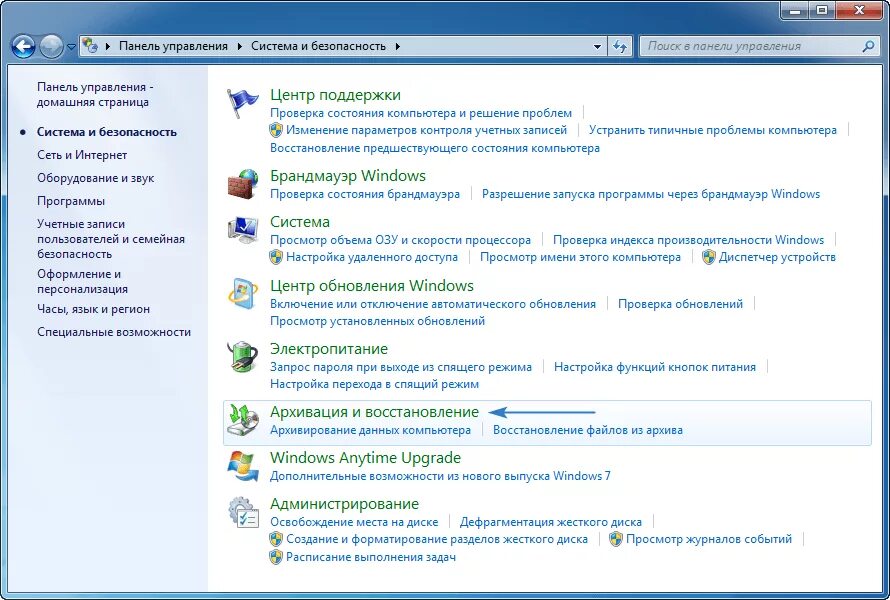Expand root arrow before Панель управления breadcrumb
The height and width of the screenshot is (600, 890).
(x=108, y=47)
